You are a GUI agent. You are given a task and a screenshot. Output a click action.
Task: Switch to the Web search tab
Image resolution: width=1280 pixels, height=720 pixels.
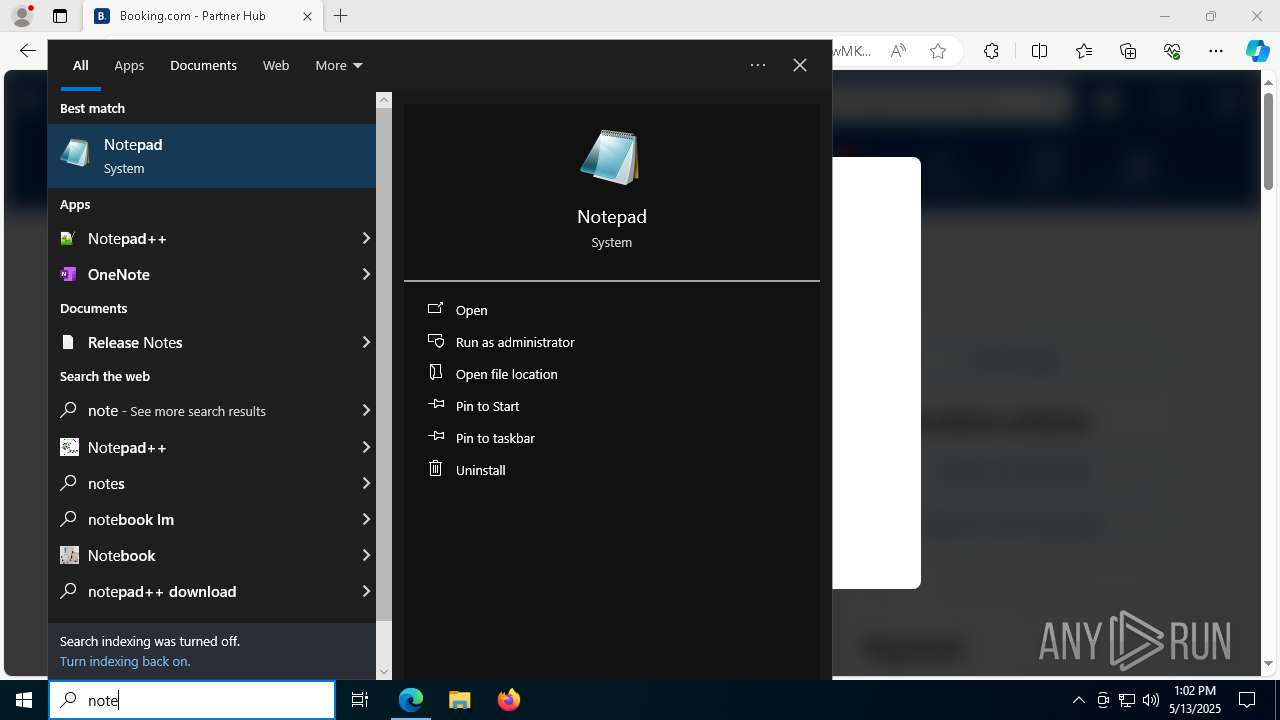(276, 65)
